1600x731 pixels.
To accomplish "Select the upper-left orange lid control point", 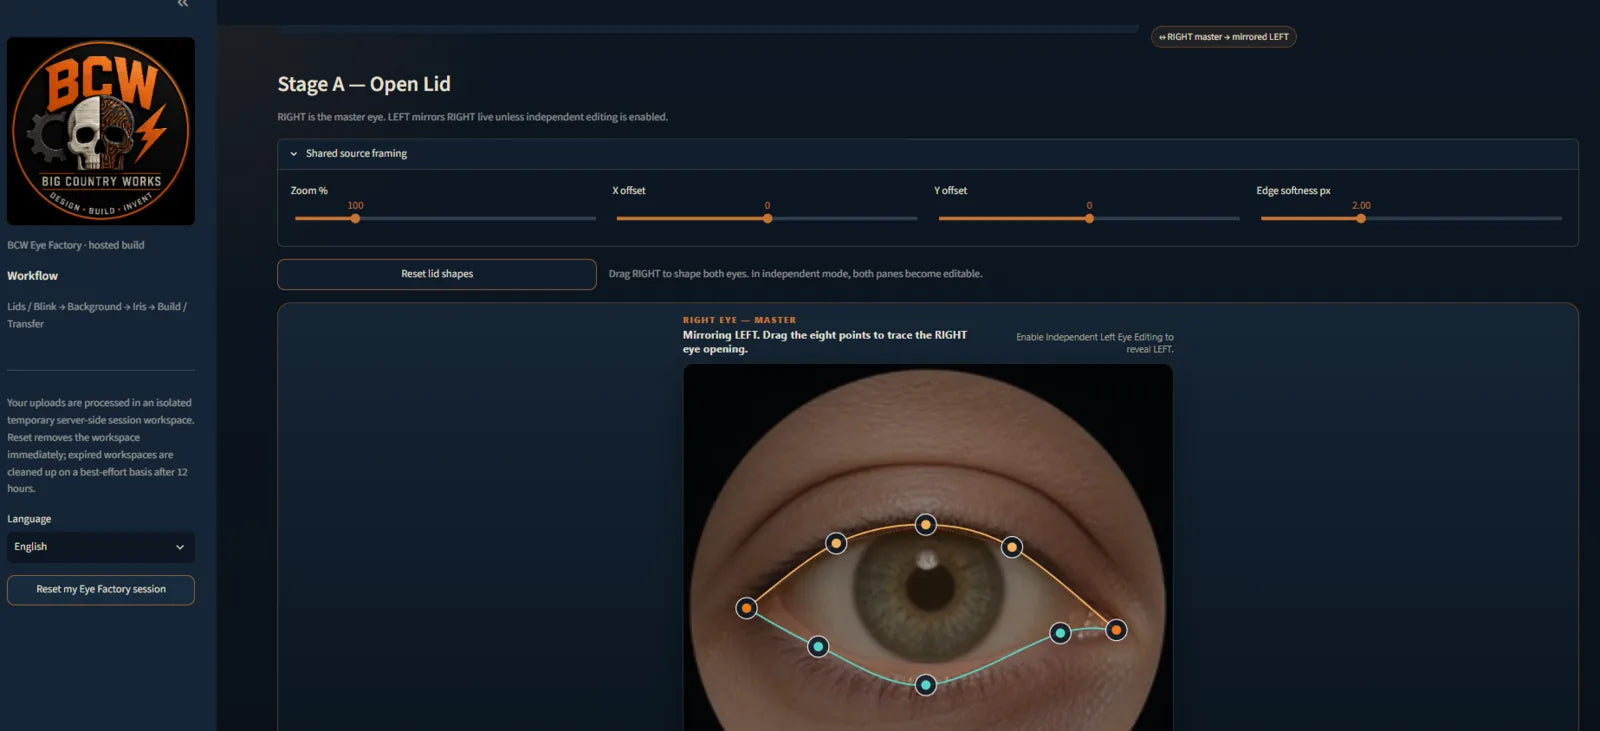I will point(836,543).
